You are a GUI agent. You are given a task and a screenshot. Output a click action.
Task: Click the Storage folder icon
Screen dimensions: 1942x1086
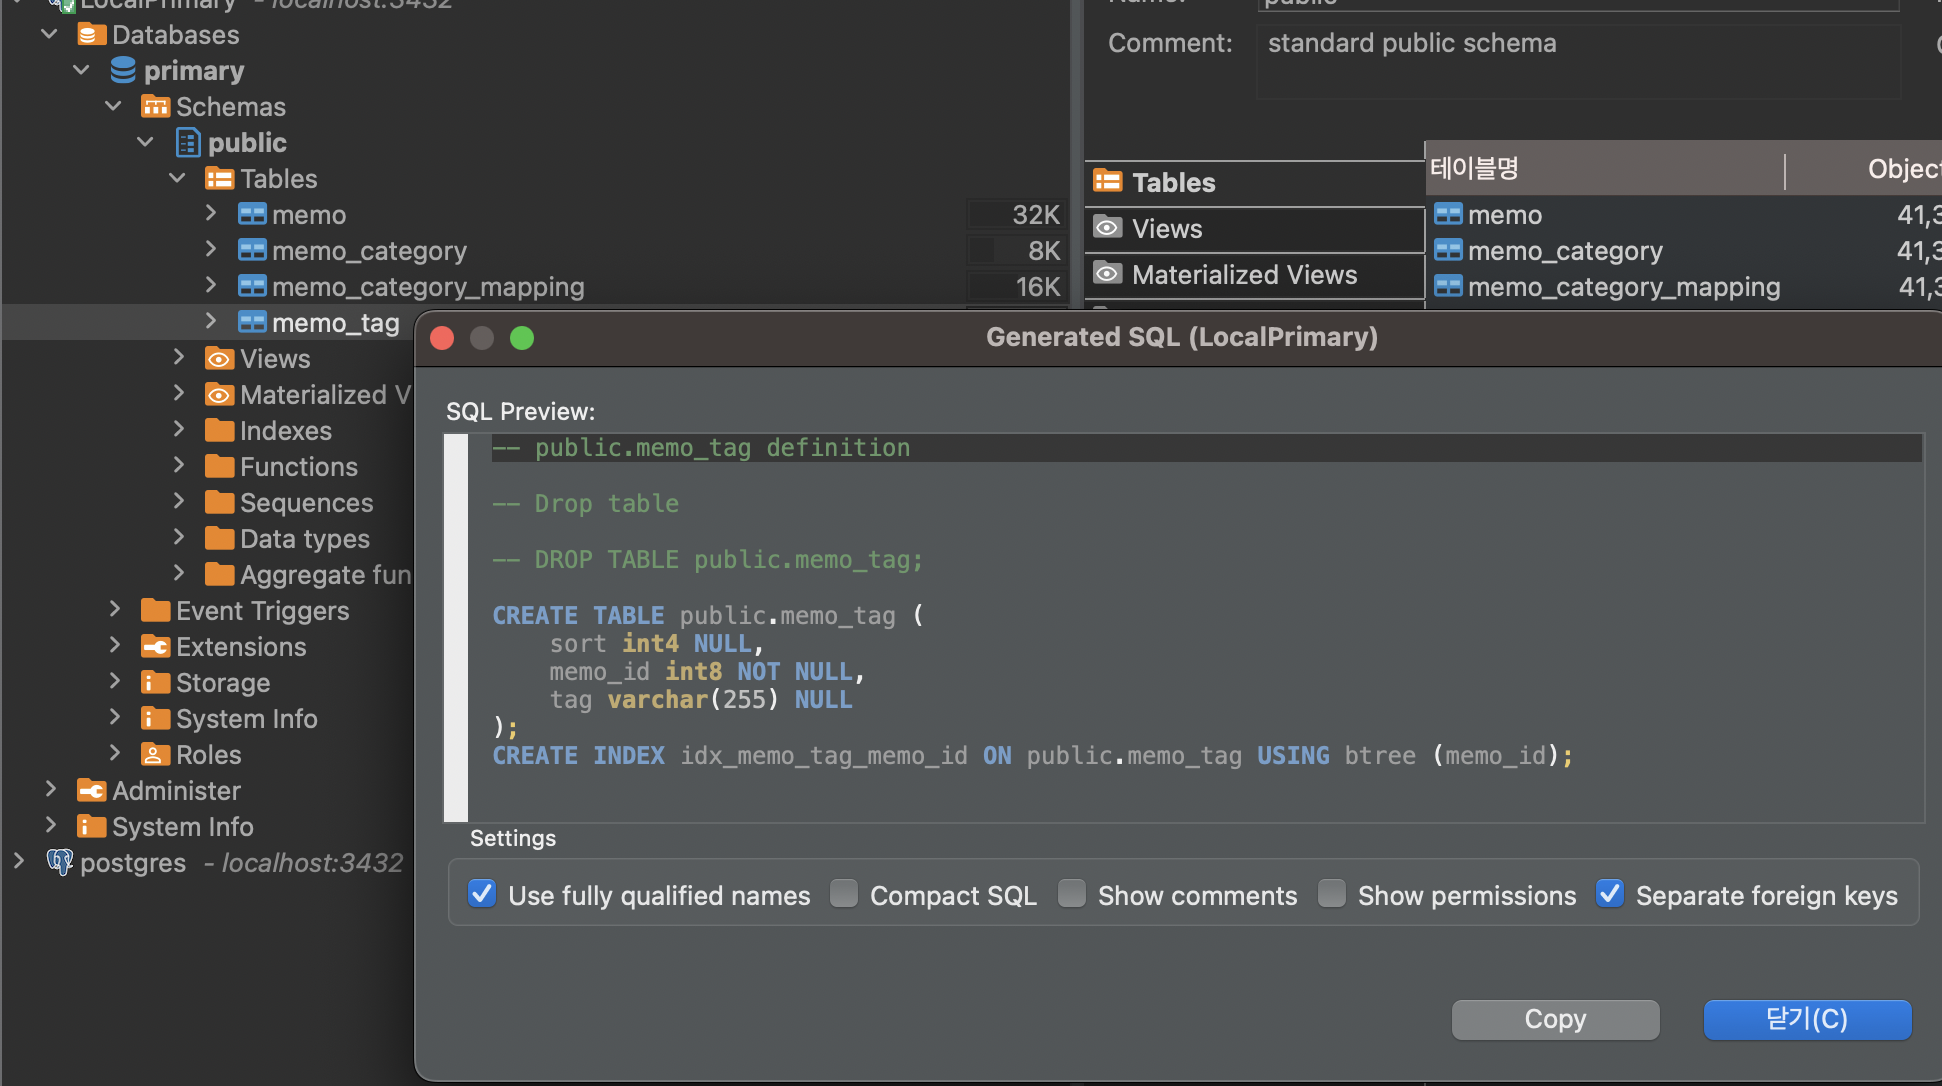click(155, 682)
